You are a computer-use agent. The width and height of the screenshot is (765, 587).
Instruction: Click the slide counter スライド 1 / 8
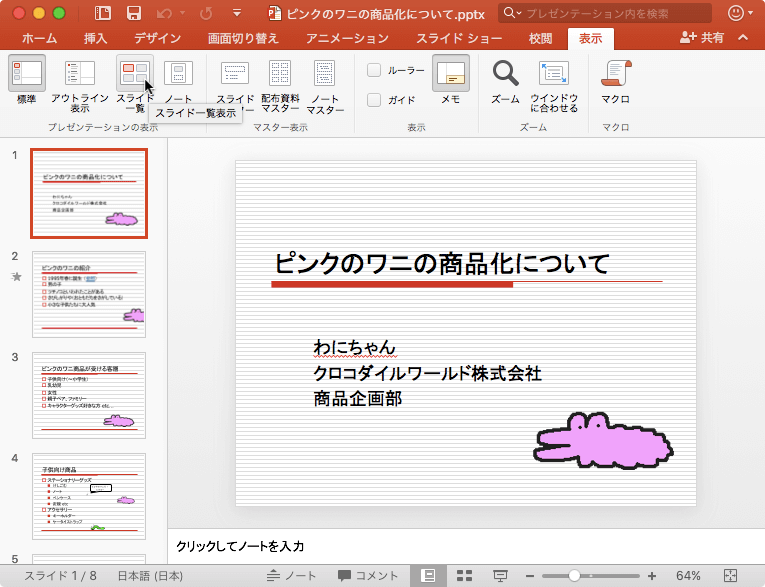tap(60, 576)
